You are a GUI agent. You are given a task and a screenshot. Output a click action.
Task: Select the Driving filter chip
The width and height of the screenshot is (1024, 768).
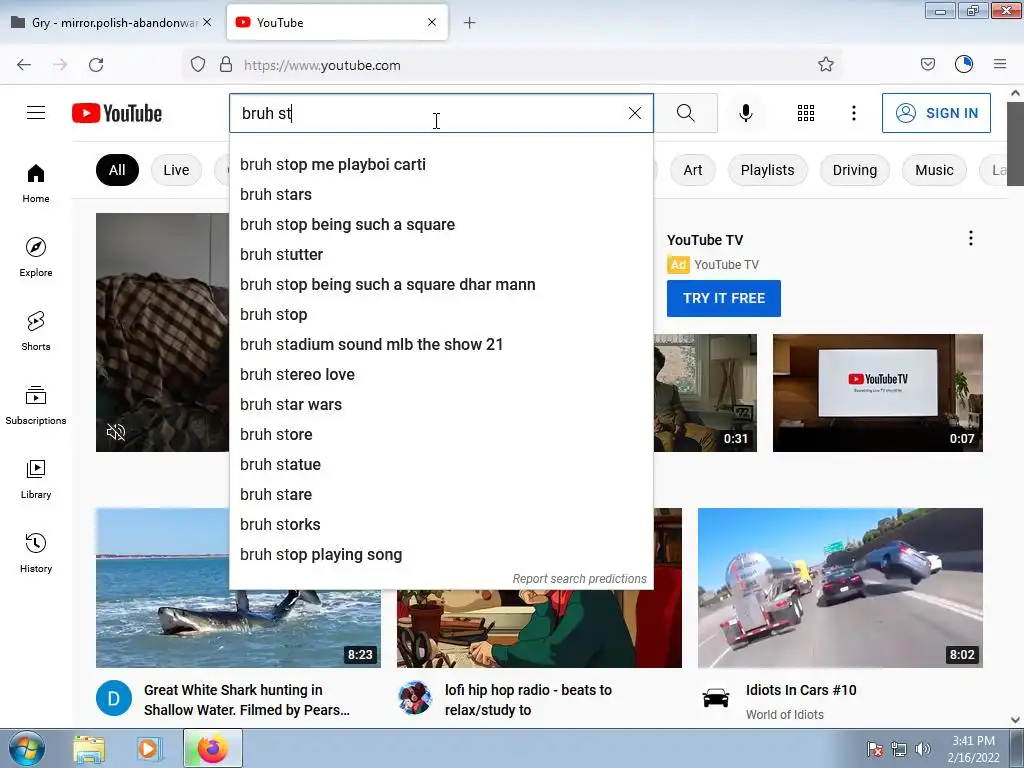[854, 170]
